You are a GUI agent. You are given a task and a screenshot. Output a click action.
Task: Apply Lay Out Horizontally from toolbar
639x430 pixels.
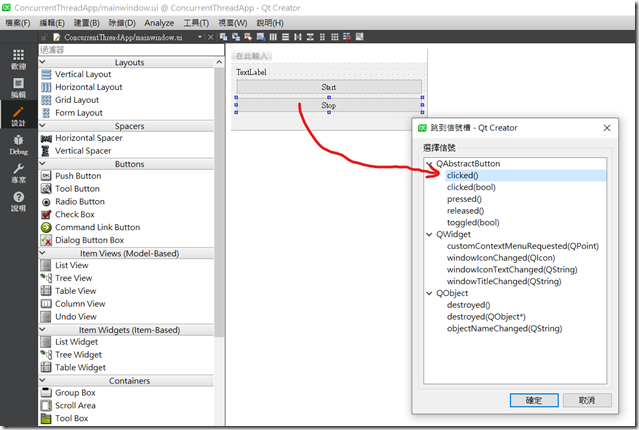(273, 37)
